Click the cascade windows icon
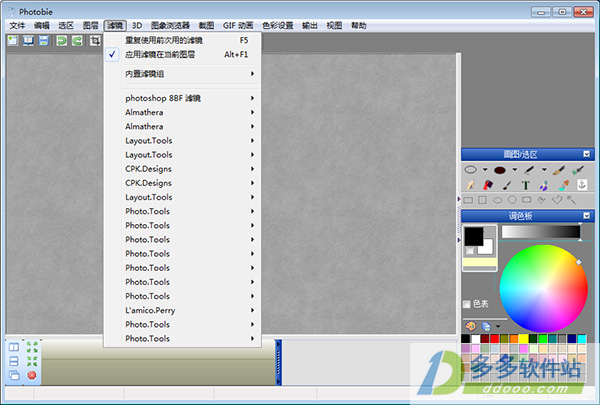 [x=14, y=375]
